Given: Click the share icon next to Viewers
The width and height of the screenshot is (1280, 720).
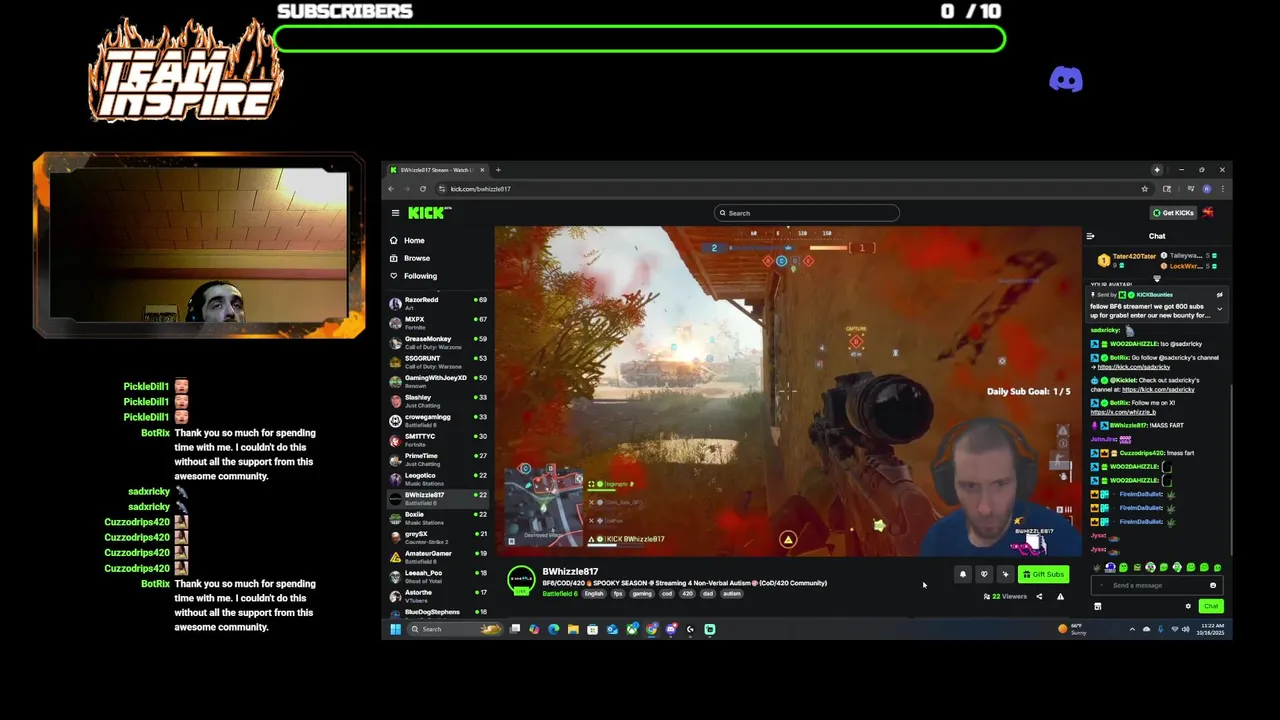Looking at the screenshot, I should (x=1039, y=597).
